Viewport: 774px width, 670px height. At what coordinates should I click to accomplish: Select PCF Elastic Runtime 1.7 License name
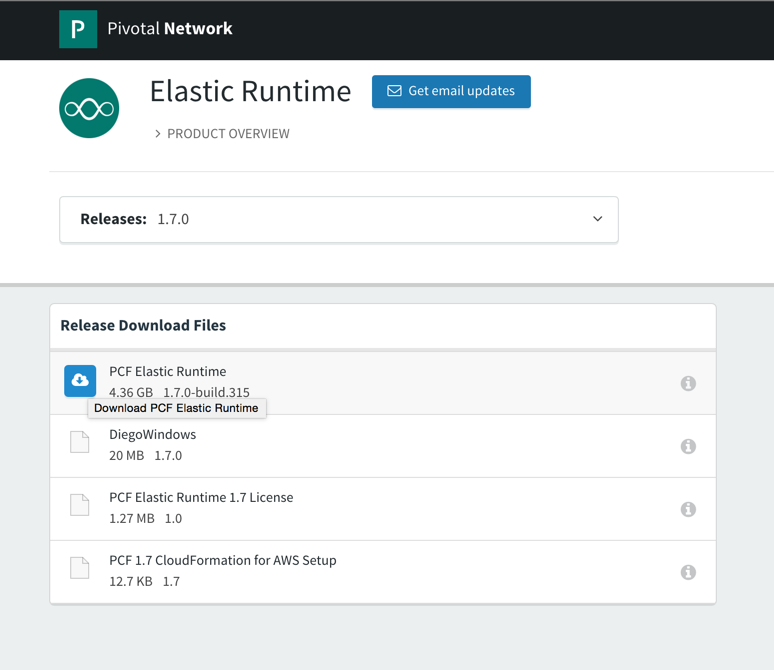click(x=201, y=497)
